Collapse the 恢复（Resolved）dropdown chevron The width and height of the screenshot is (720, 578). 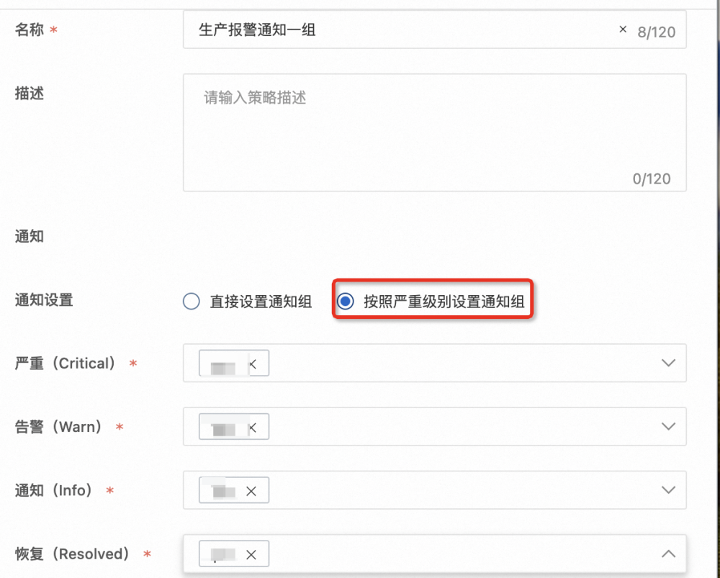click(x=669, y=554)
